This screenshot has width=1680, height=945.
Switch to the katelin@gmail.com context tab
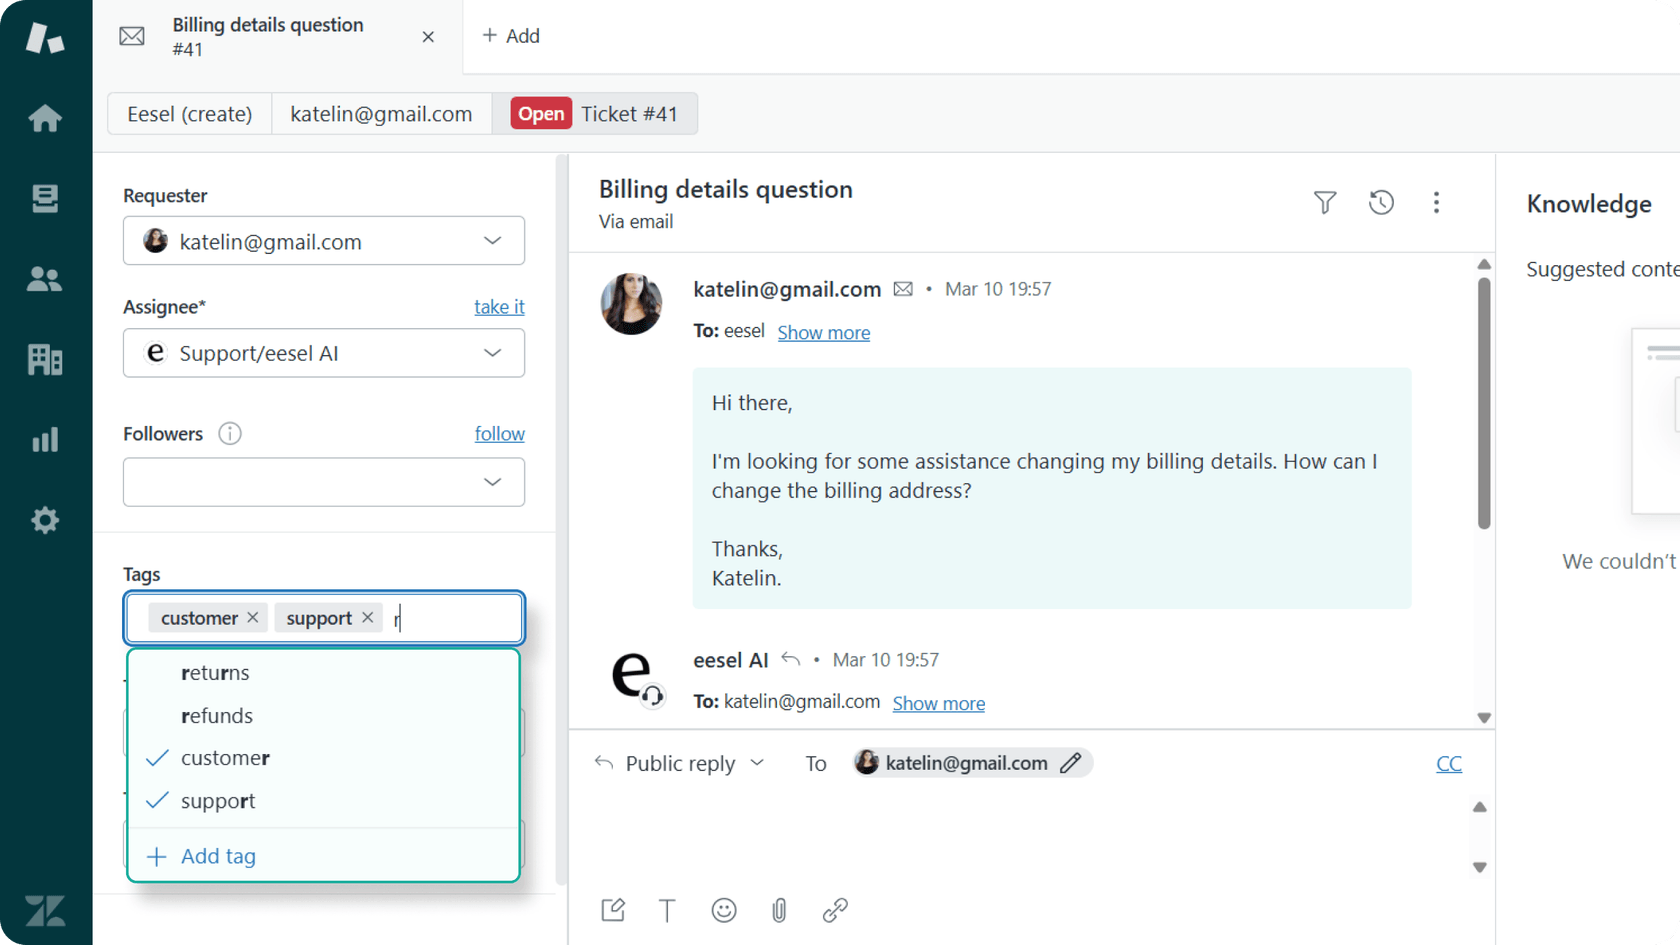pos(381,113)
